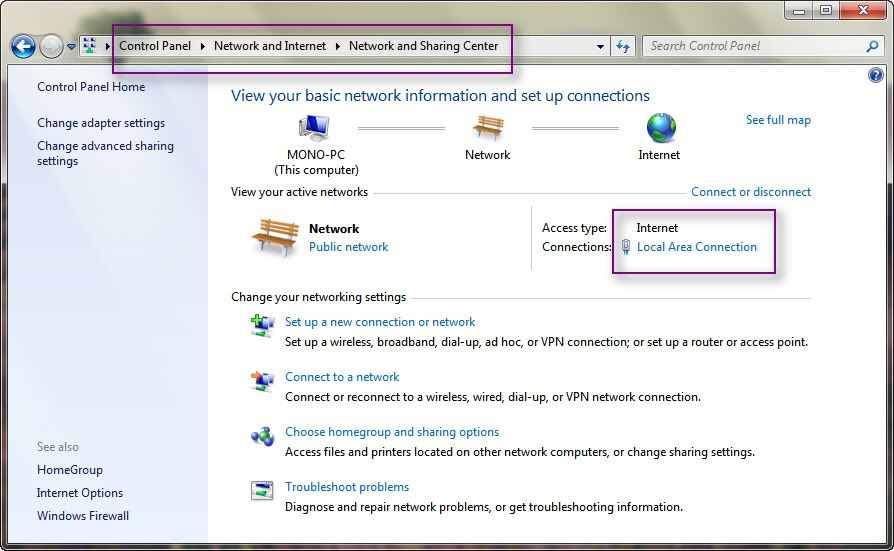Click the MONO-PC (This computer) label

tap(316, 162)
